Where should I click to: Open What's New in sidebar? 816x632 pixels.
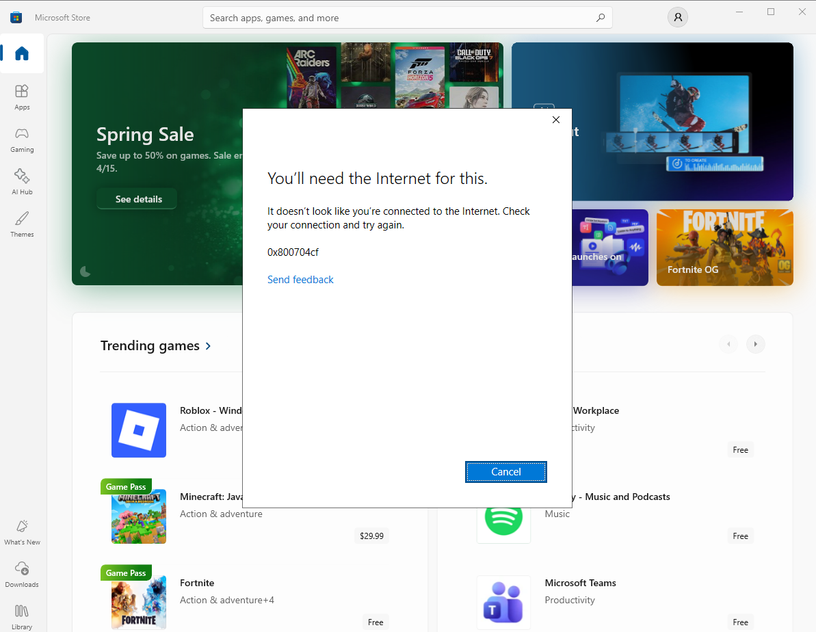(x=22, y=532)
